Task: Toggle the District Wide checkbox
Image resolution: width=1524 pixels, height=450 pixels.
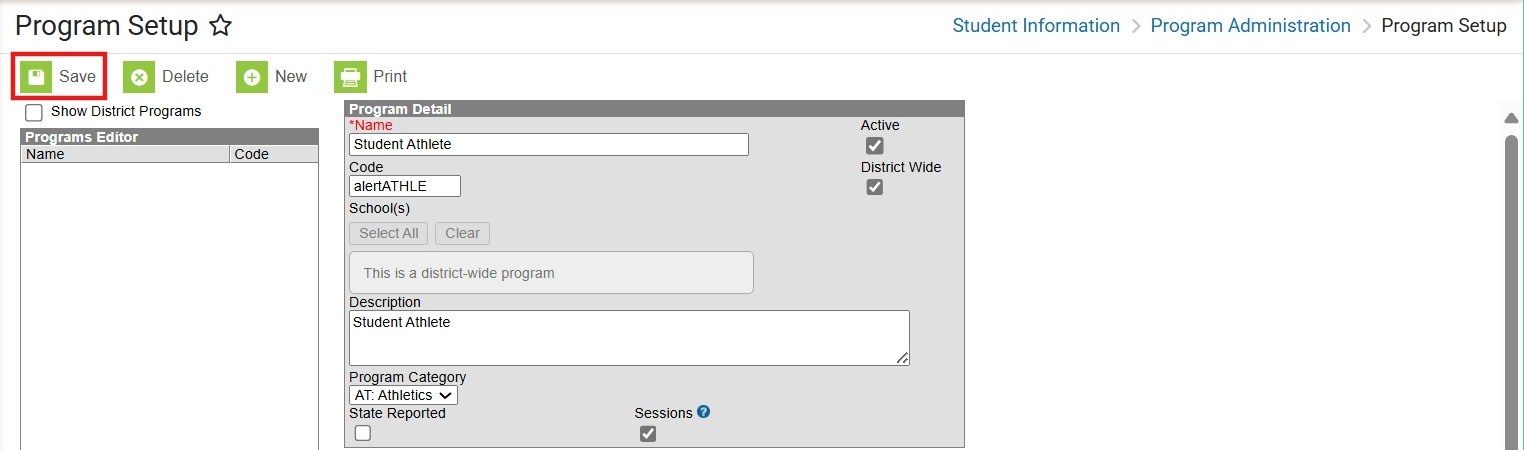Action: [875, 187]
